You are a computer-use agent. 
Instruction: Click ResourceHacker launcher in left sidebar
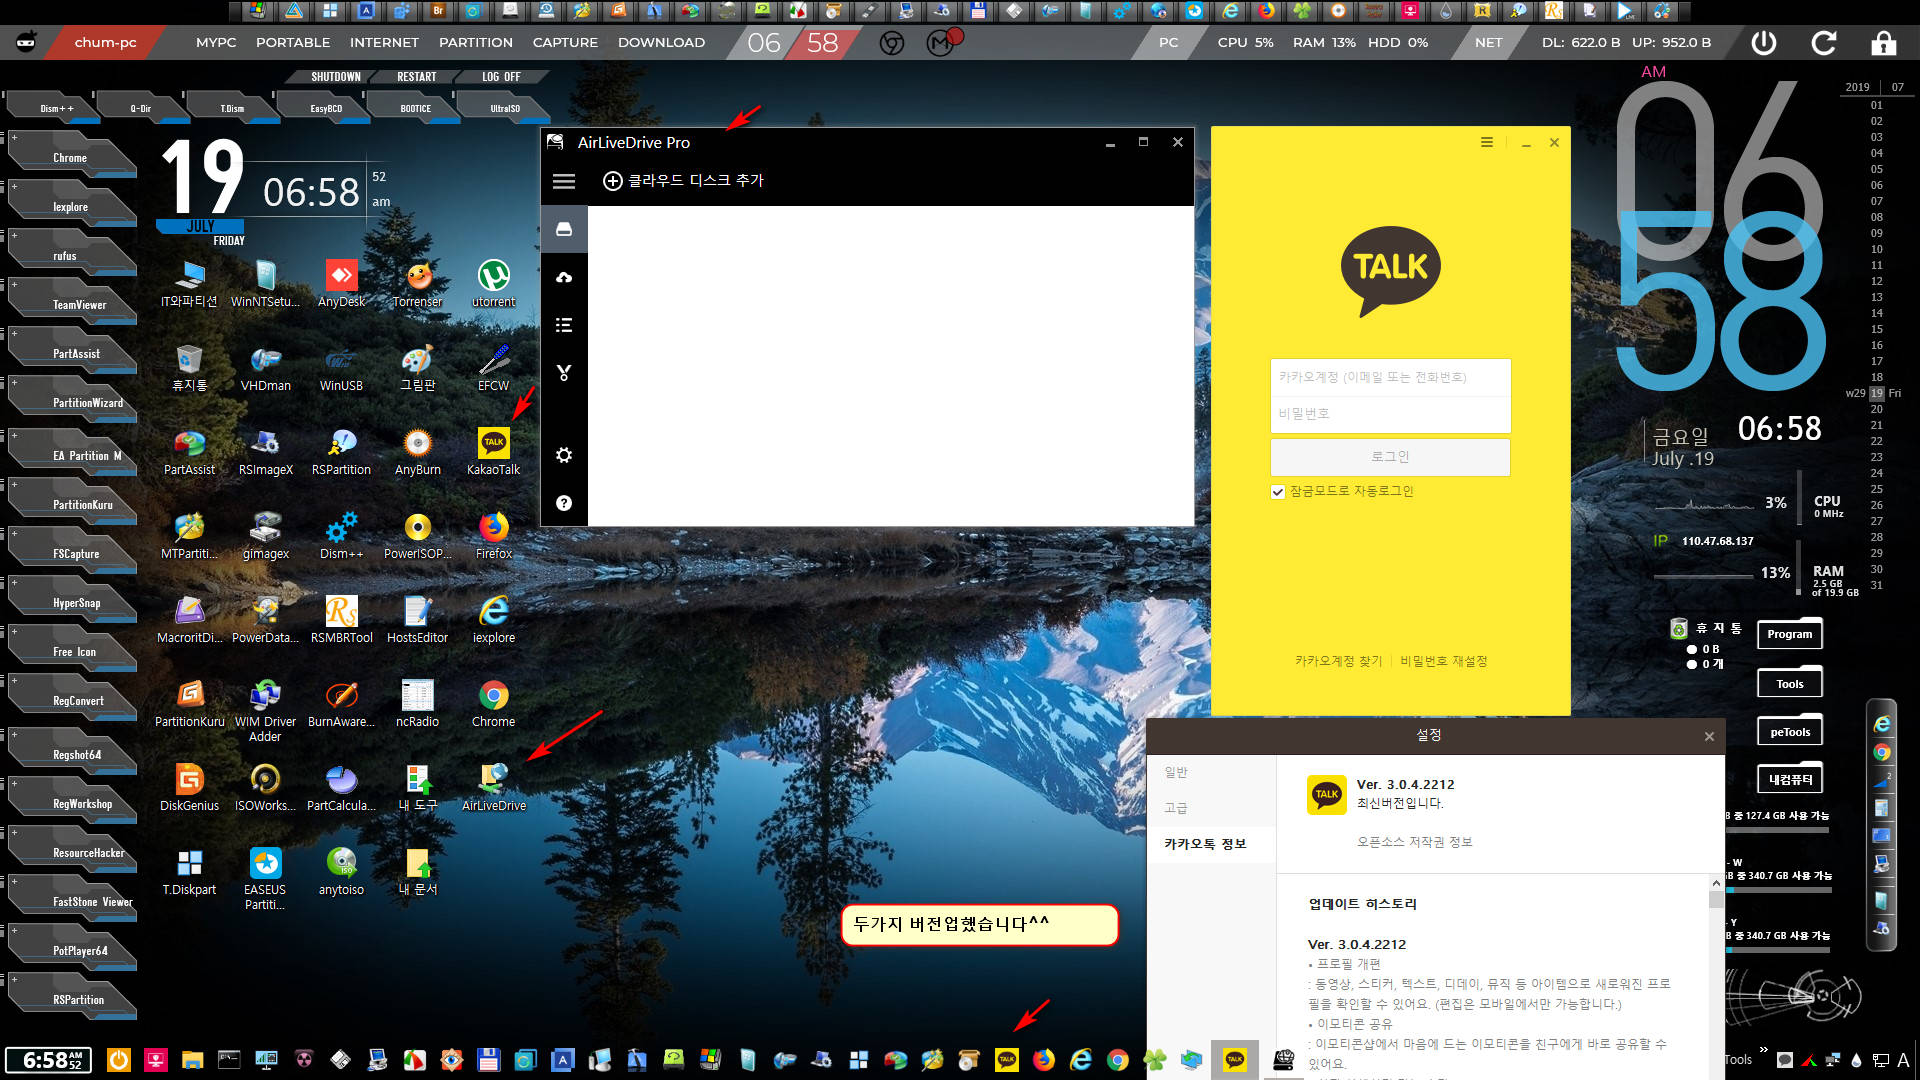pyautogui.click(x=72, y=852)
